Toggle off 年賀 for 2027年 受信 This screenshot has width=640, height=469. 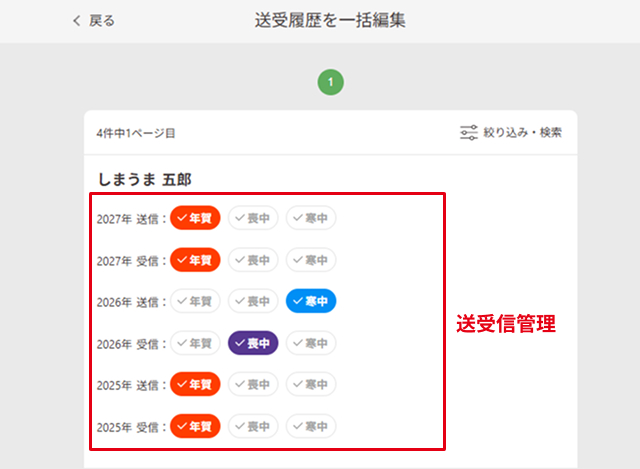point(195,260)
